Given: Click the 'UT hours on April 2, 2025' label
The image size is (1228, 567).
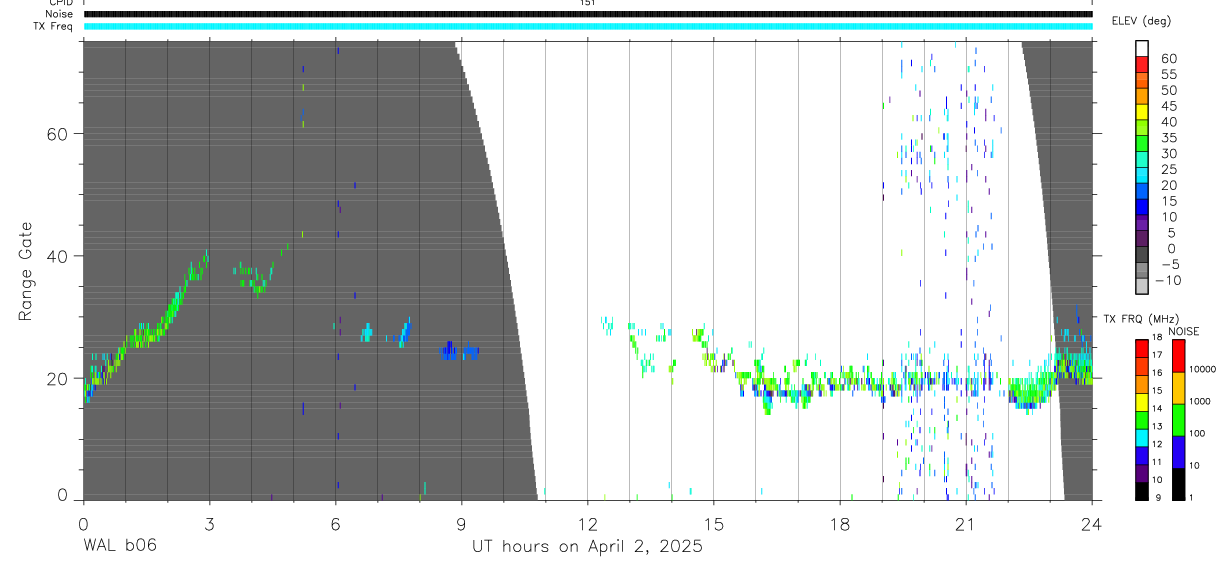Looking at the screenshot, I should tap(587, 547).
